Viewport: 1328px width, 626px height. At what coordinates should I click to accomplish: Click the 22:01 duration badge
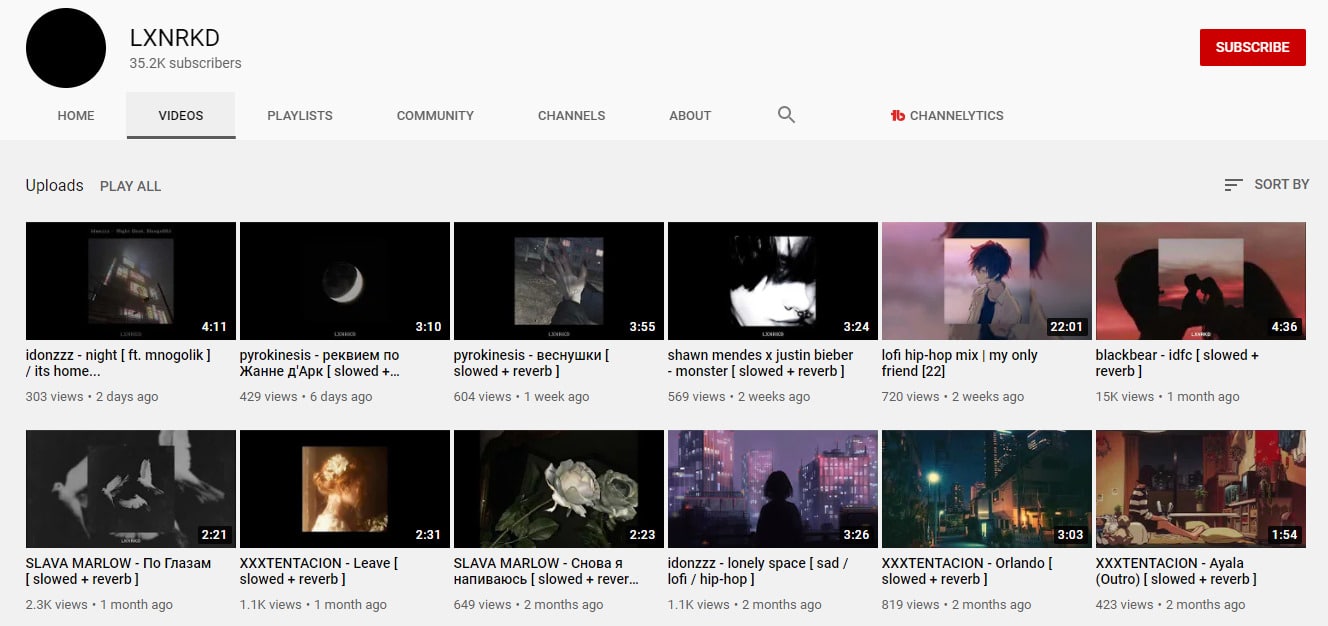tap(1066, 327)
